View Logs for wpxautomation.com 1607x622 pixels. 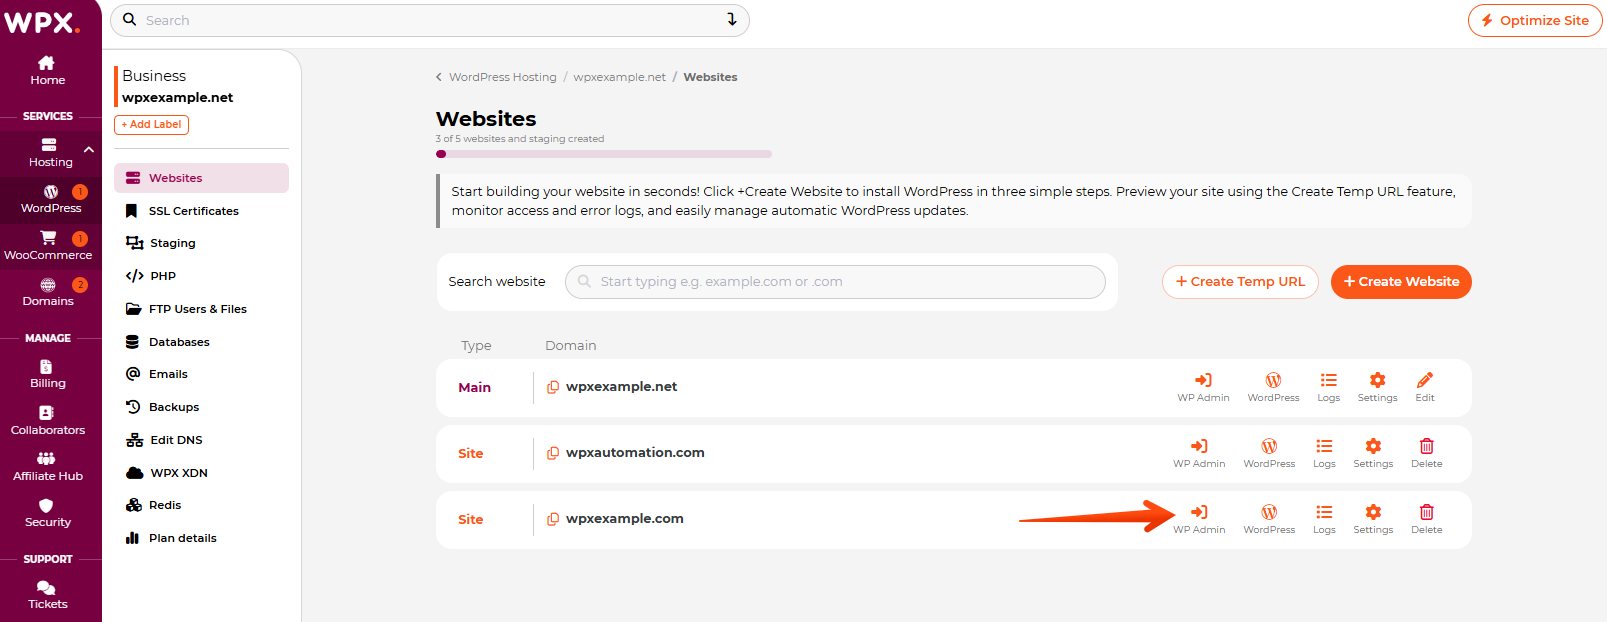point(1324,452)
